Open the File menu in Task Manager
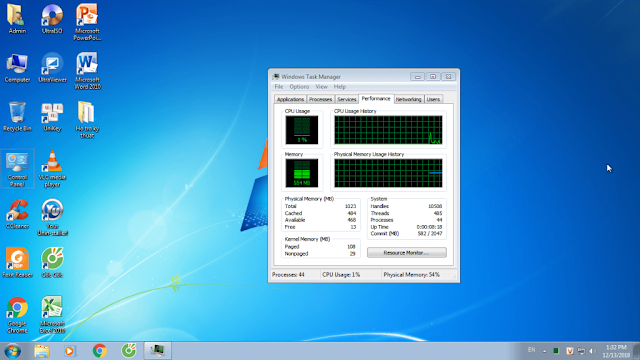This screenshot has width=640, height=360. [x=279, y=87]
